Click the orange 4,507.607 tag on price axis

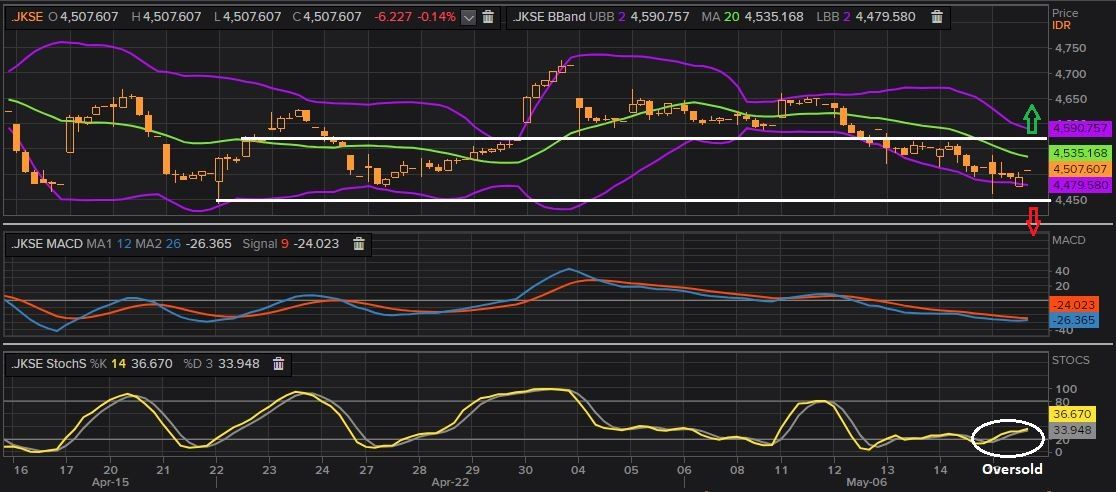[1080, 169]
